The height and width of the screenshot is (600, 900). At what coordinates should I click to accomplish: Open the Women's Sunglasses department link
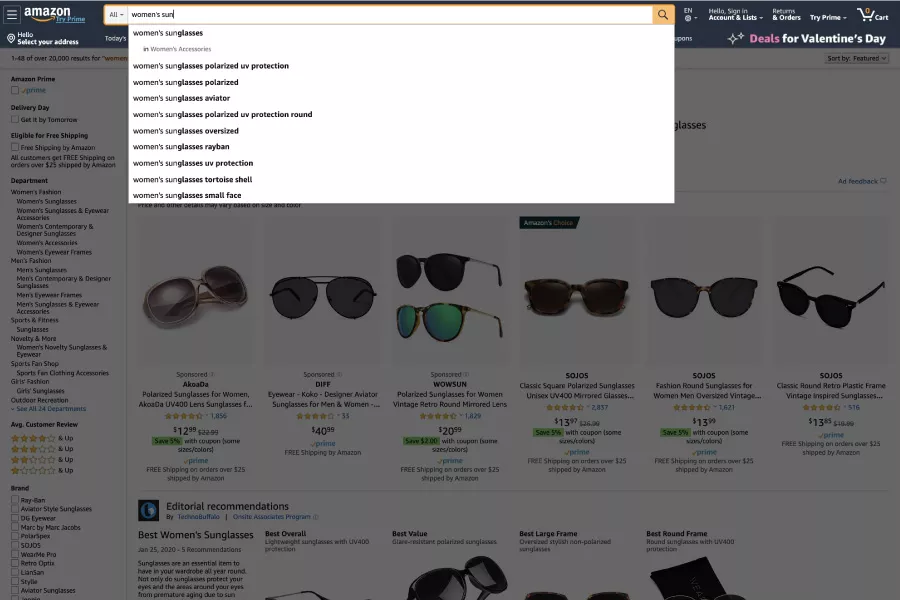click(46, 202)
